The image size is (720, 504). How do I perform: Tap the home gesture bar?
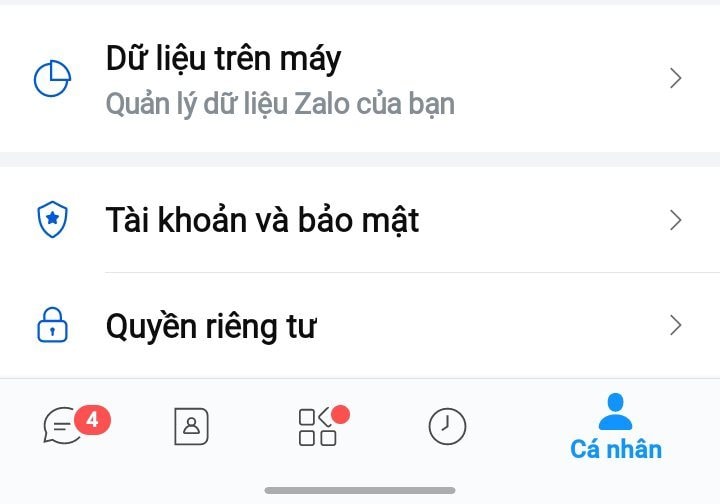click(x=360, y=490)
